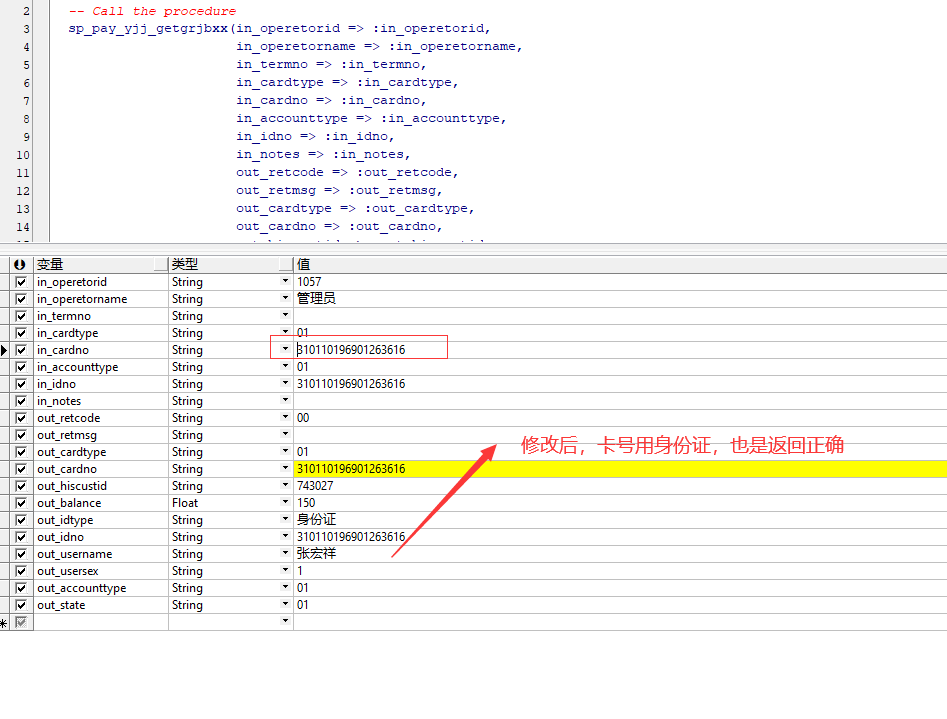Toggle the in_termno row checkbox
The image size is (947, 719).
(21, 316)
